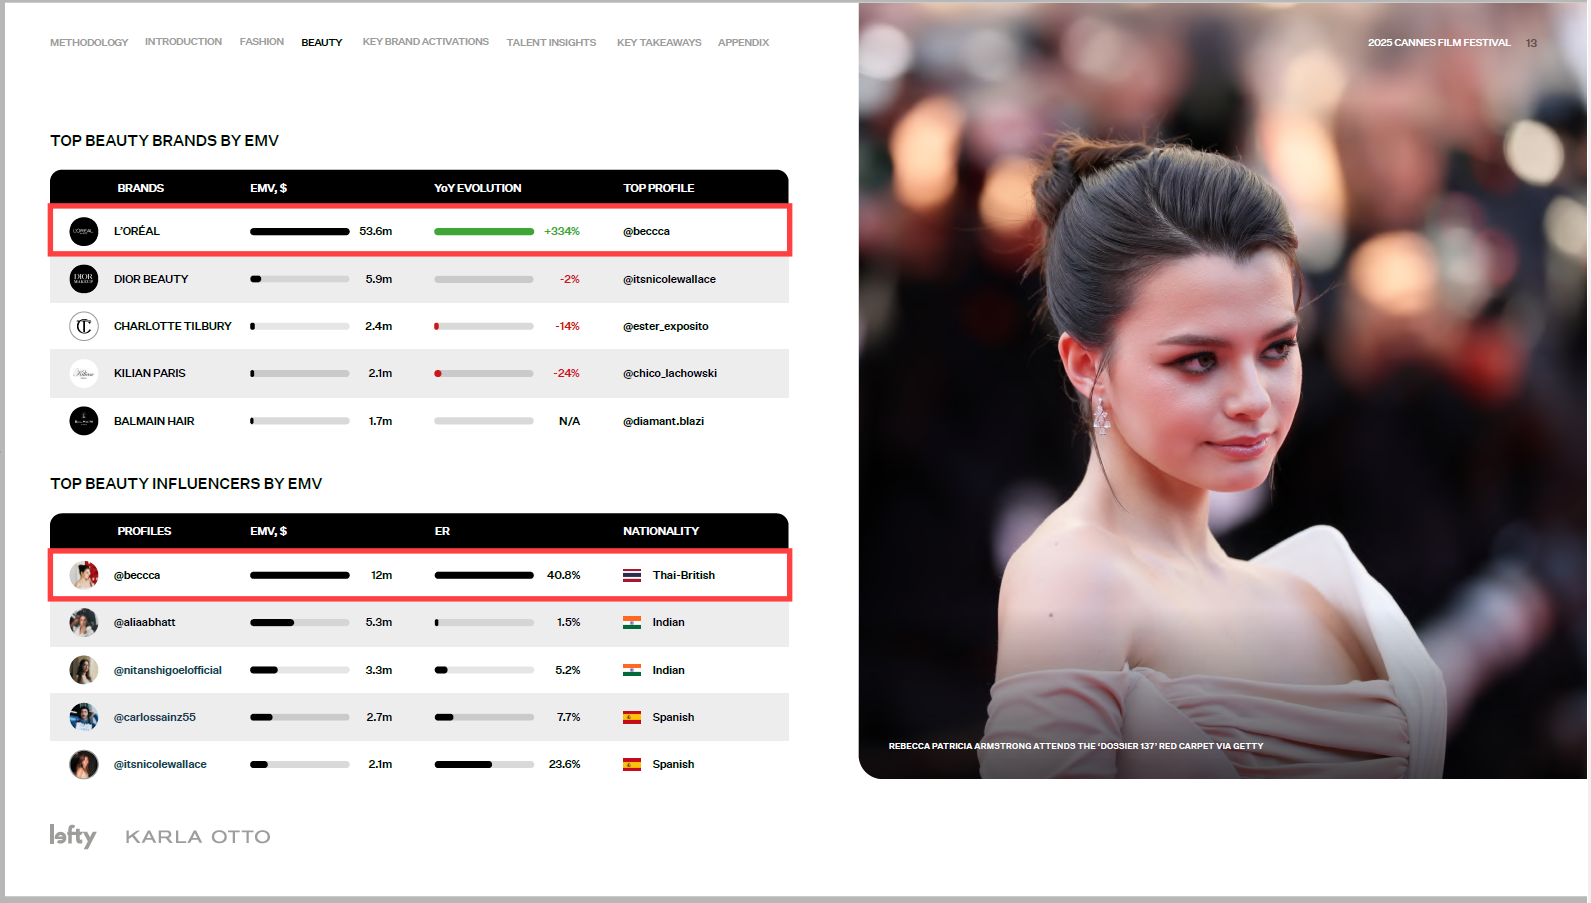Click the -24% value for Kilian Paris
The height and width of the screenshot is (903, 1591).
tap(566, 373)
